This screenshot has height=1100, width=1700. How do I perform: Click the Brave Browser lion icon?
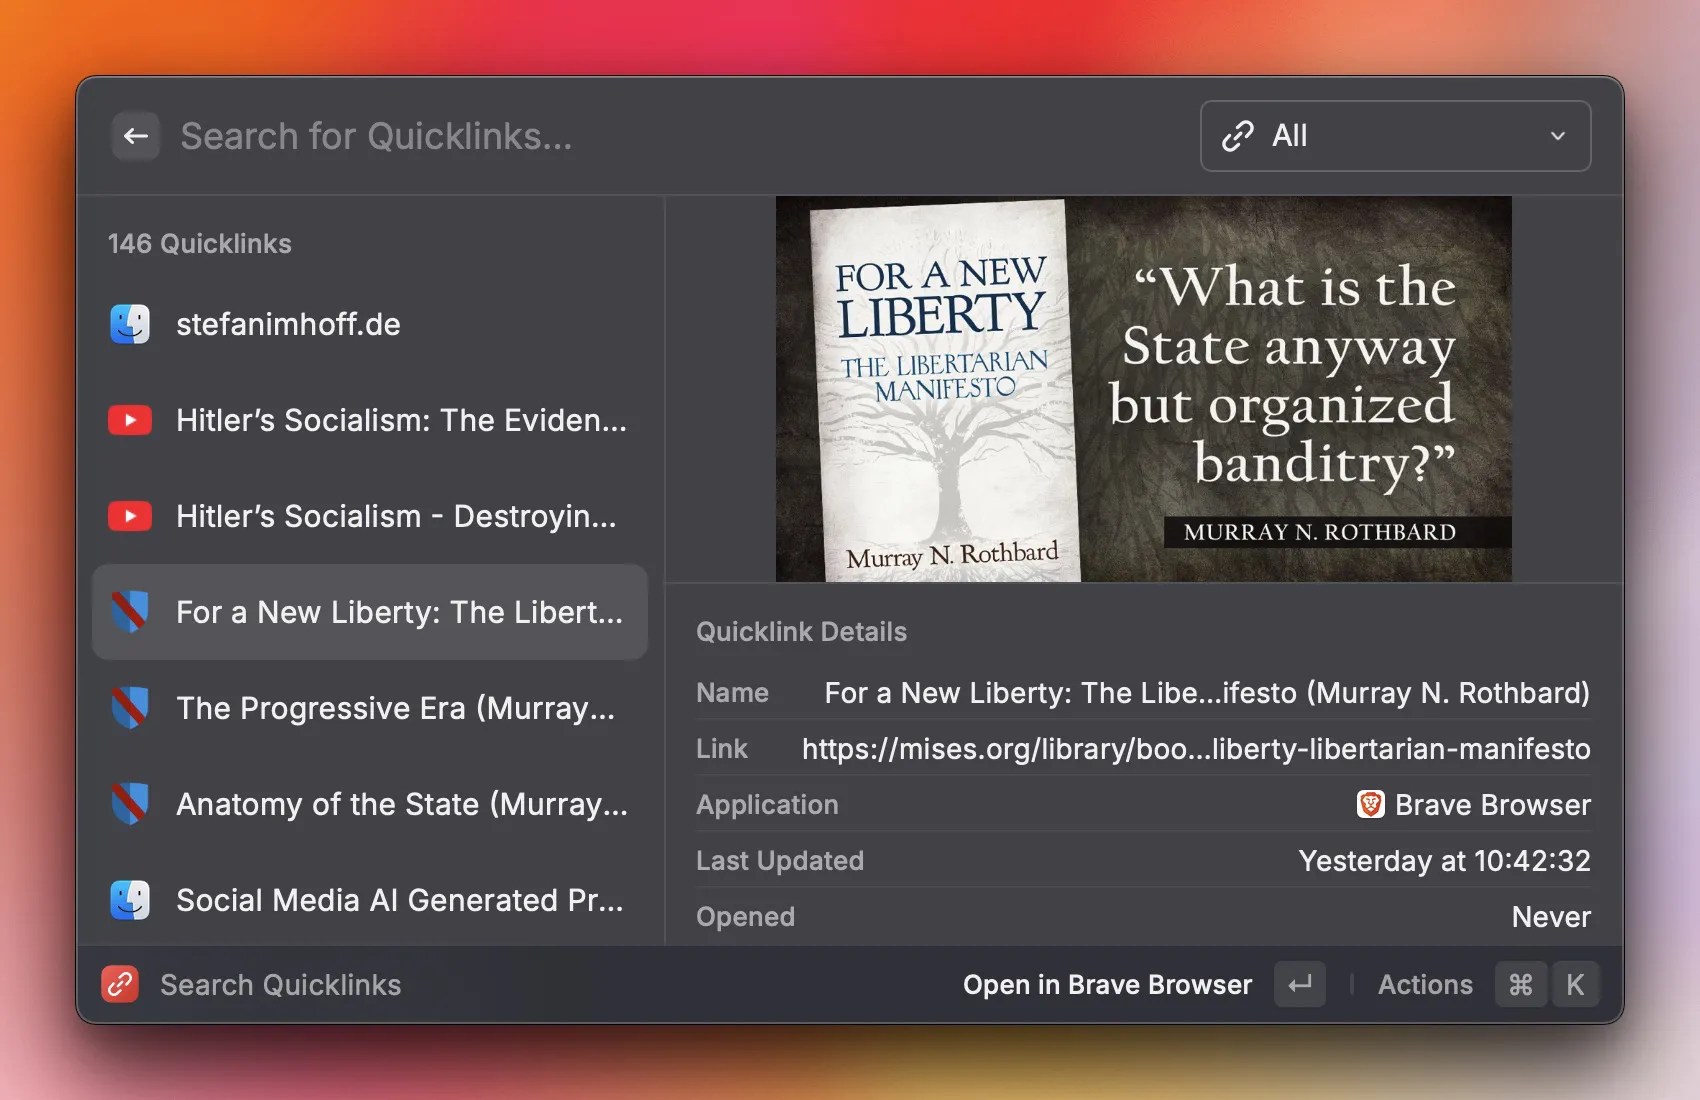coord(1370,805)
